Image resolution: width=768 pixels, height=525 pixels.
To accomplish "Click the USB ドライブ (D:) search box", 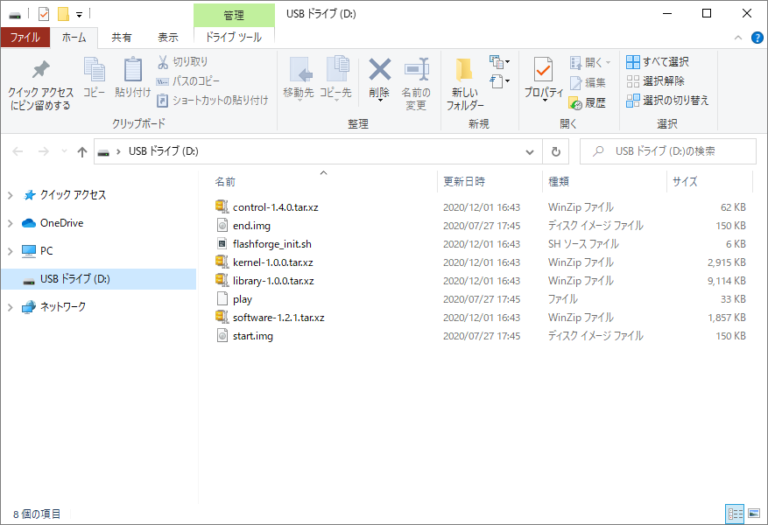I will [668, 151].
